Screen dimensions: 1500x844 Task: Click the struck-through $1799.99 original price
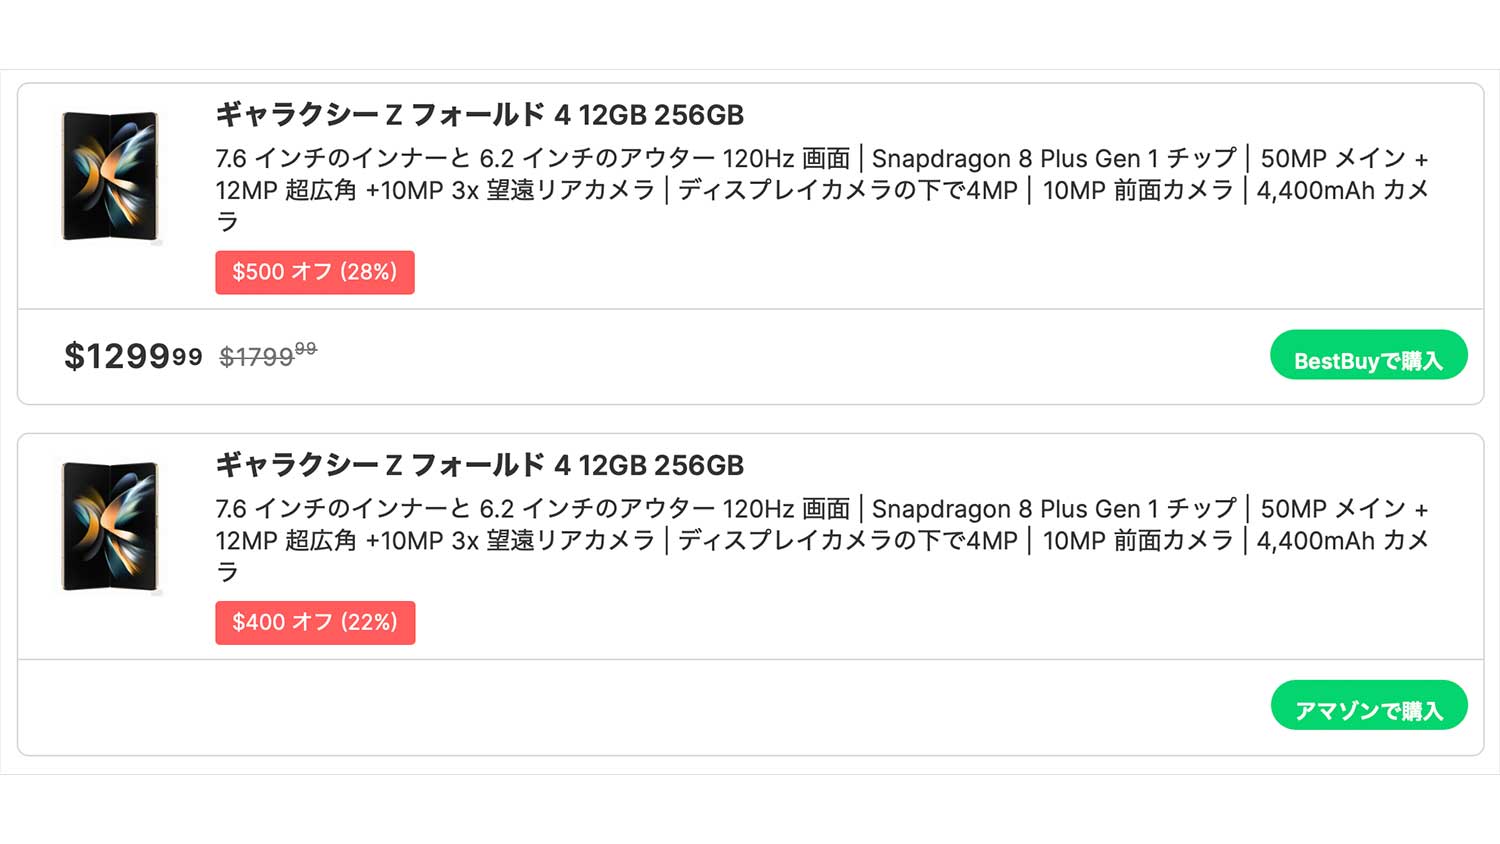pyautogui.click(x=267, y=355)
